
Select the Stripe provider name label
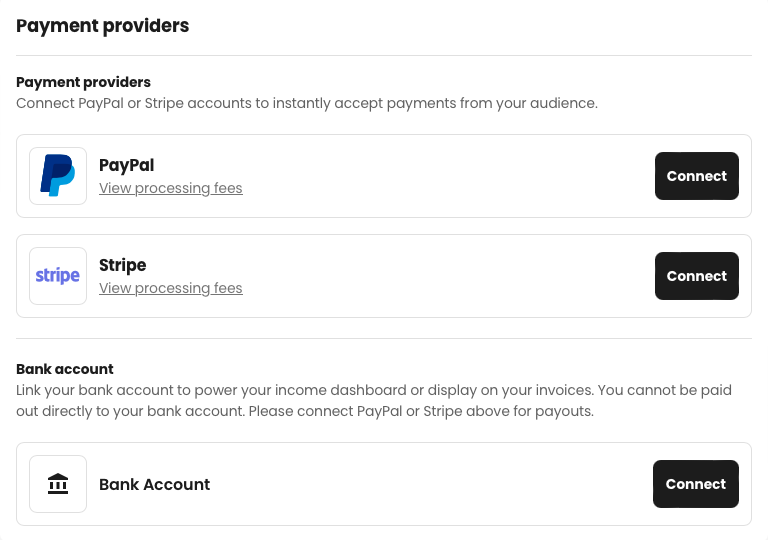coord(122,265)
